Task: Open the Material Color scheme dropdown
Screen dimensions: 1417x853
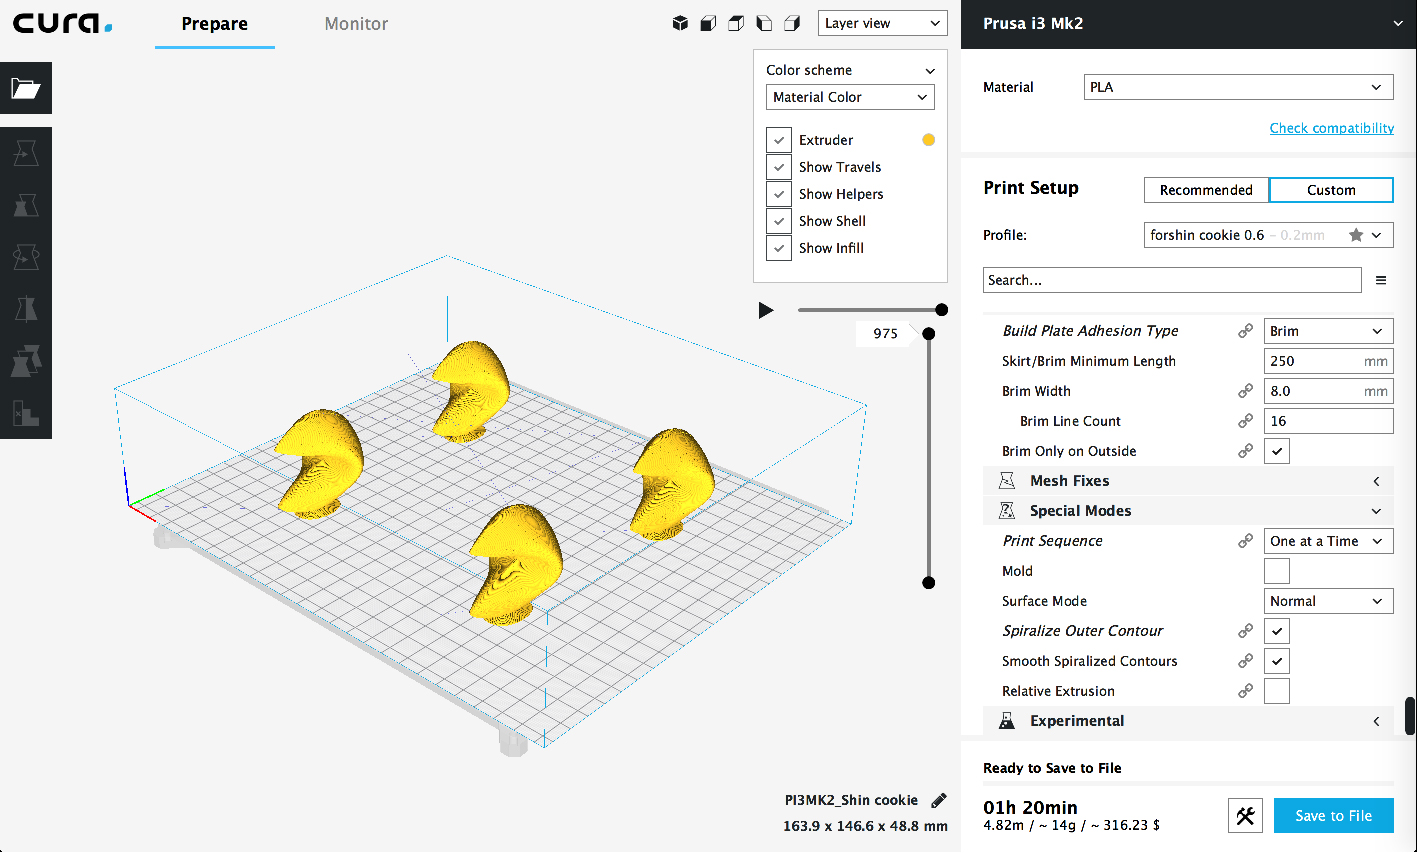Action: click(850, 97)
